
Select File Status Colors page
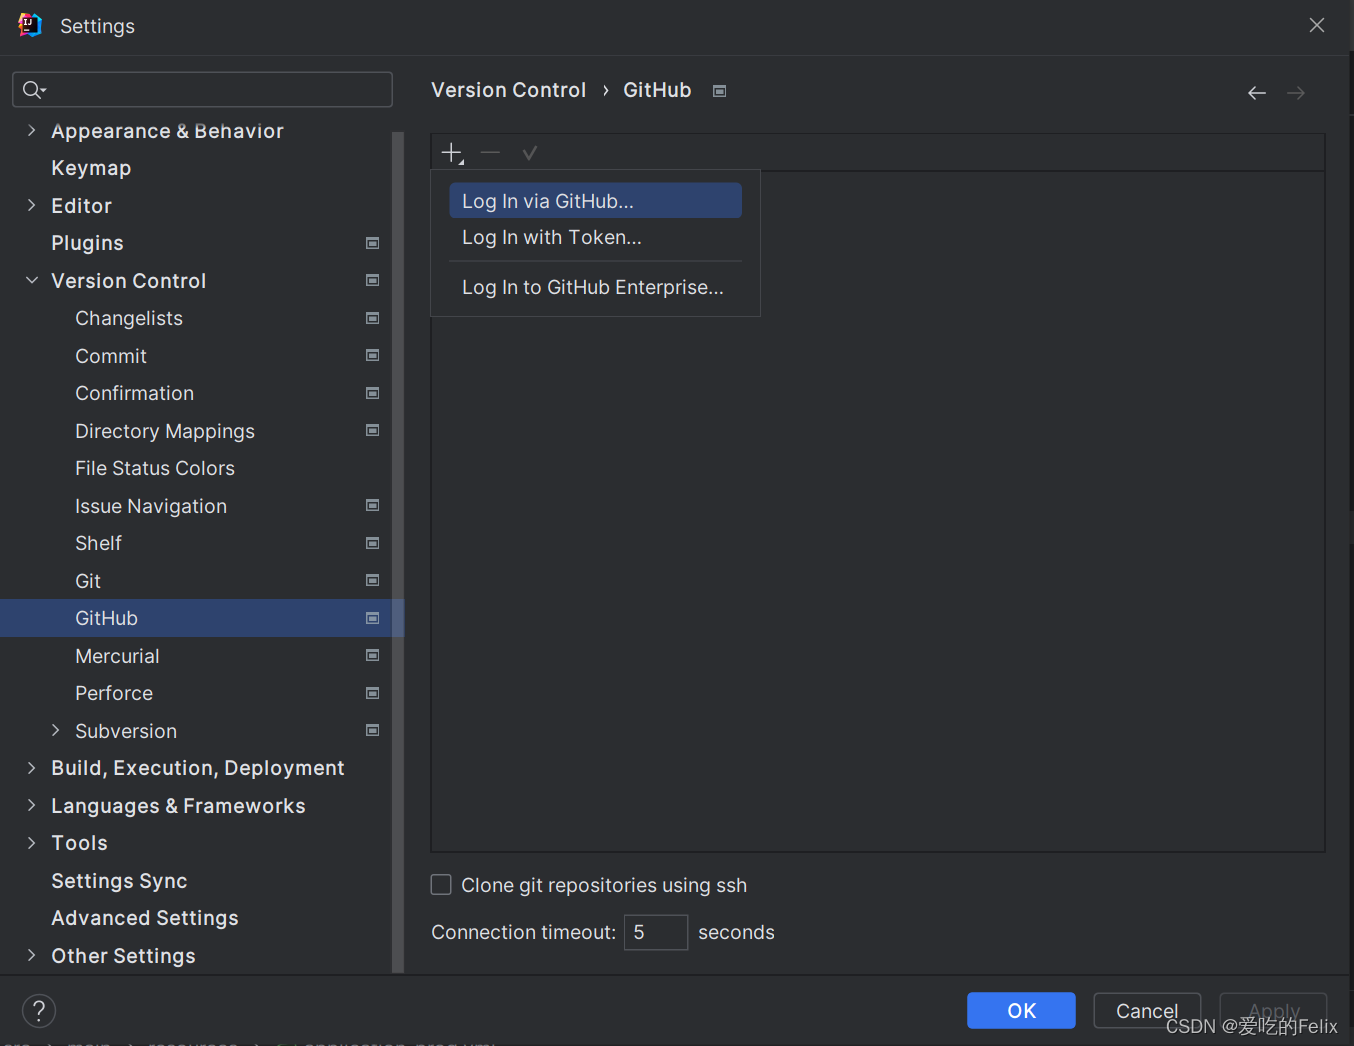(x=155, y=468)
